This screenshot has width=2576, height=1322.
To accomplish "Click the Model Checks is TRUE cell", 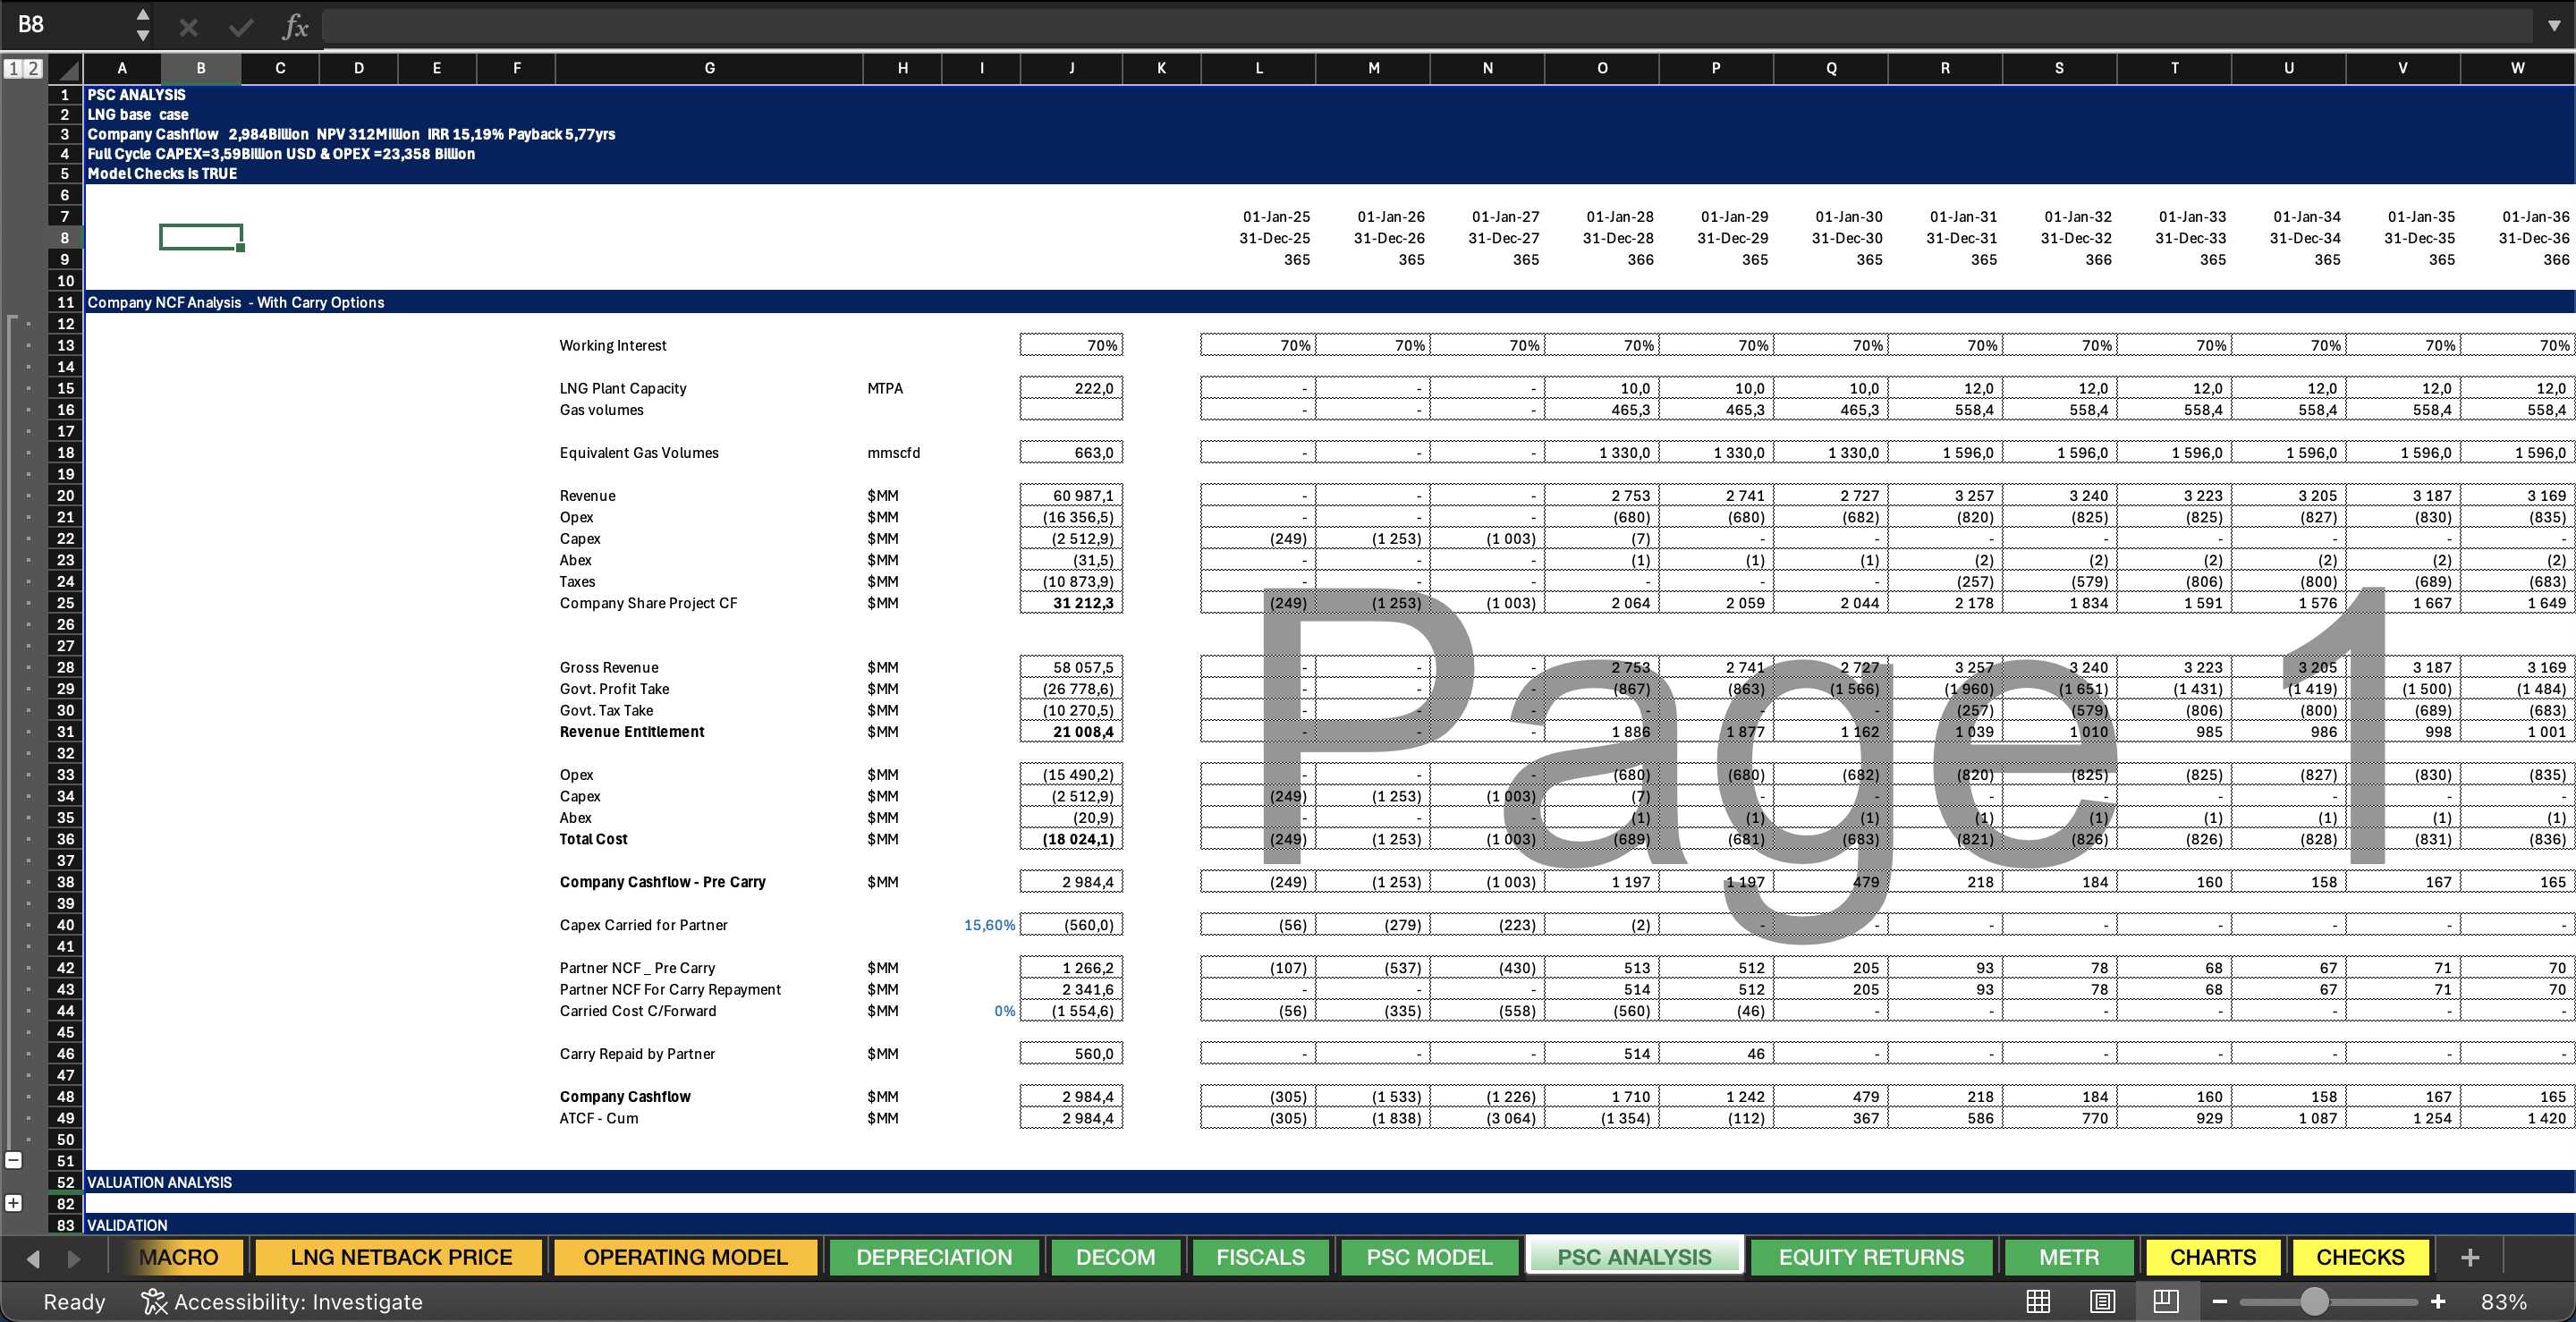I will click(162, 174).
